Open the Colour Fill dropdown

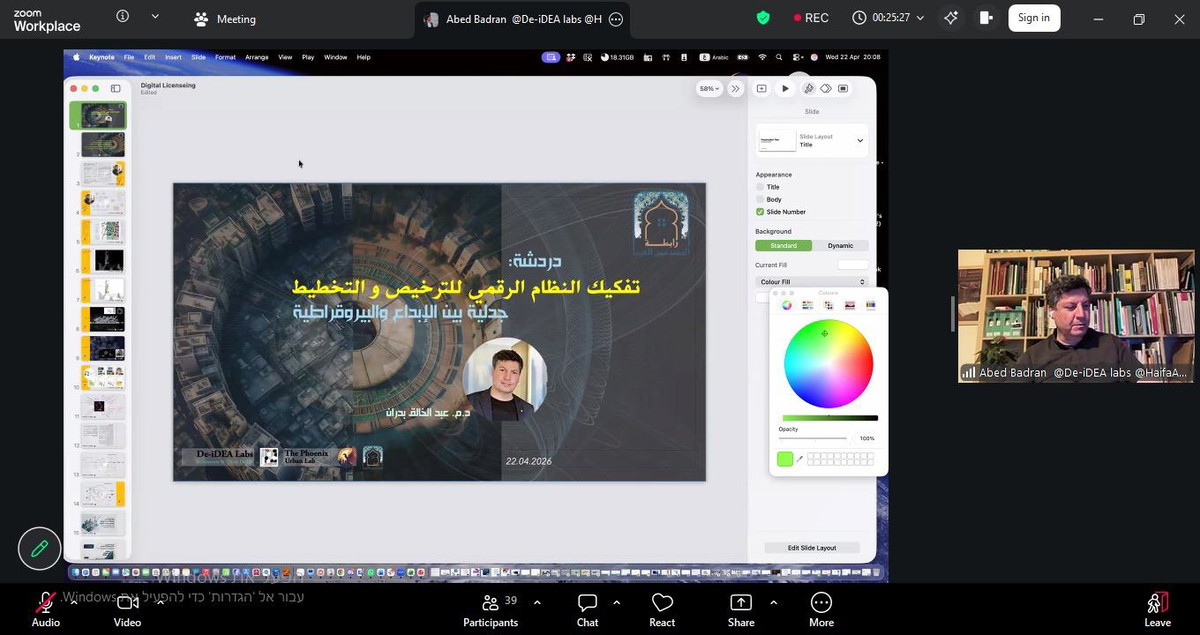(811, 282)
